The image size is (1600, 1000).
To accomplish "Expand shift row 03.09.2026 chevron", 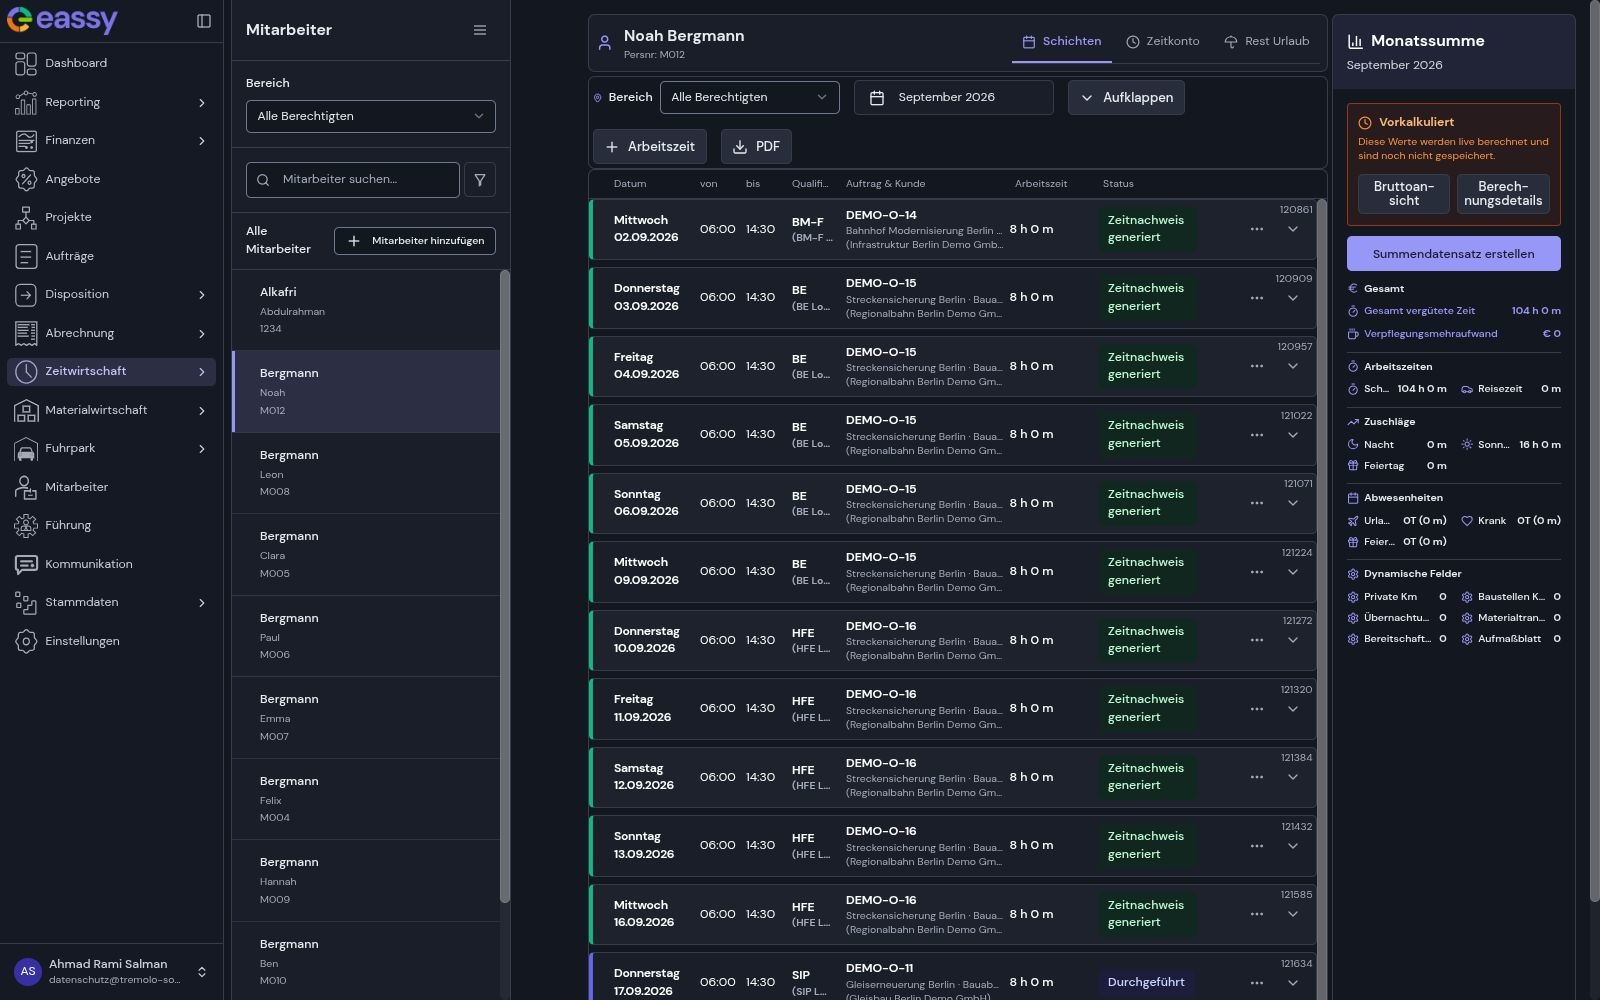I will click(x=1293, y=298).
